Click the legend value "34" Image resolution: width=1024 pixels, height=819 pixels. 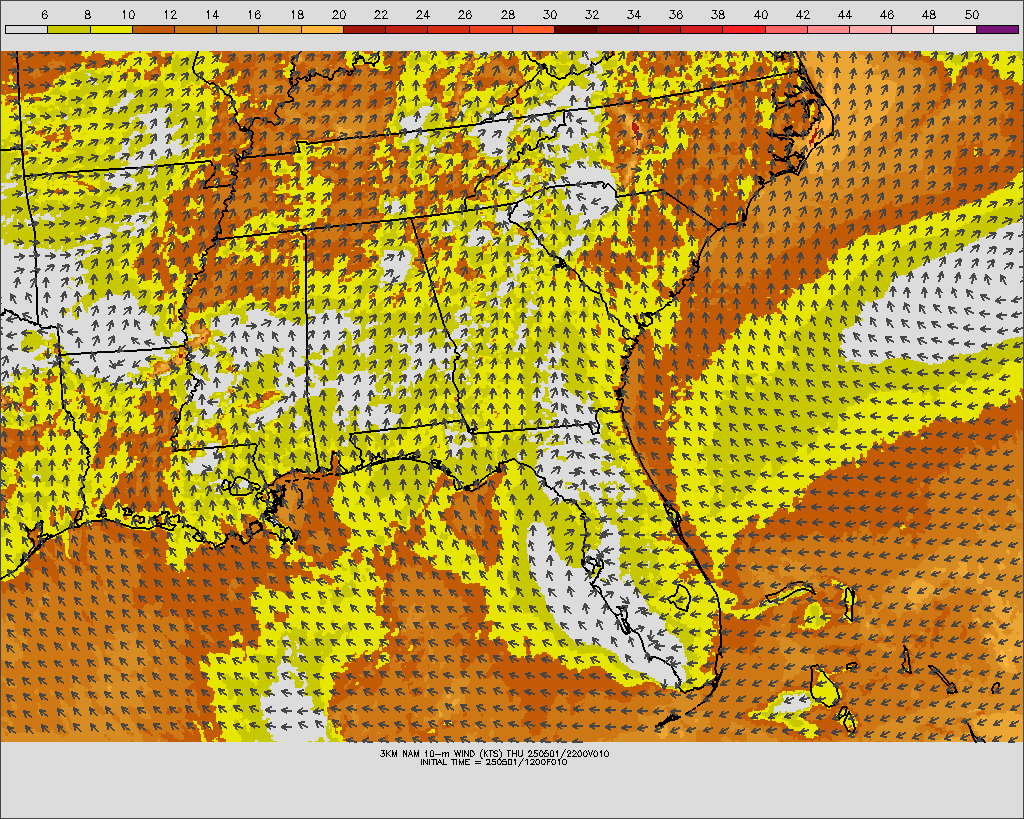click(634, 14)
